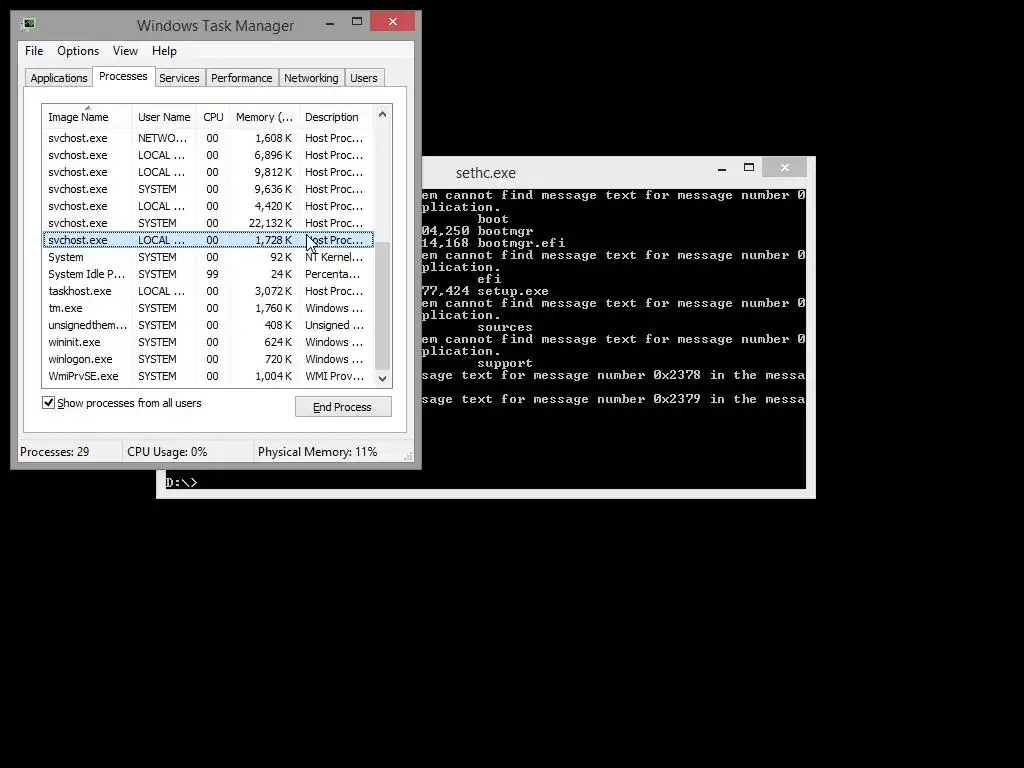Close the sethc.exe window
The height and width of the screenshot is (768, 1024).
(x=784, y=168)
